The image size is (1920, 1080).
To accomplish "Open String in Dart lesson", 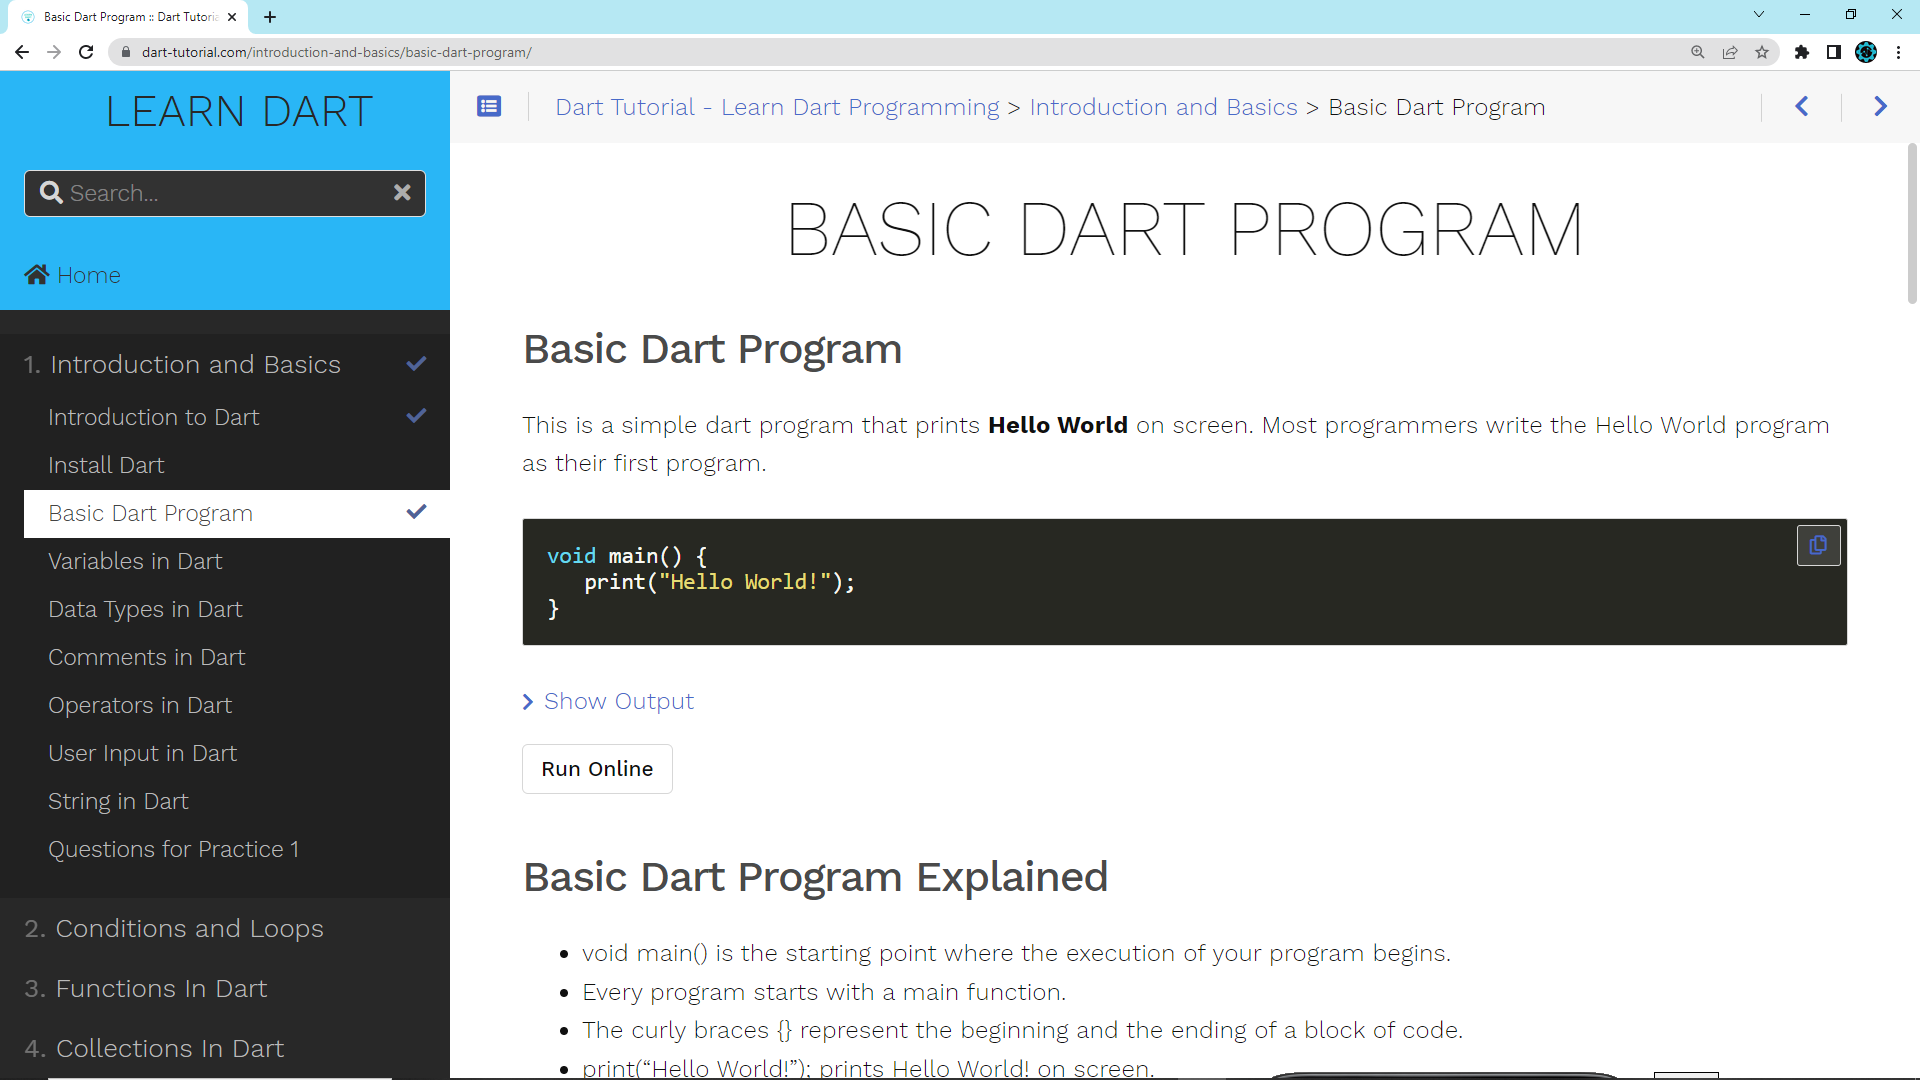I will click(118, 801).
